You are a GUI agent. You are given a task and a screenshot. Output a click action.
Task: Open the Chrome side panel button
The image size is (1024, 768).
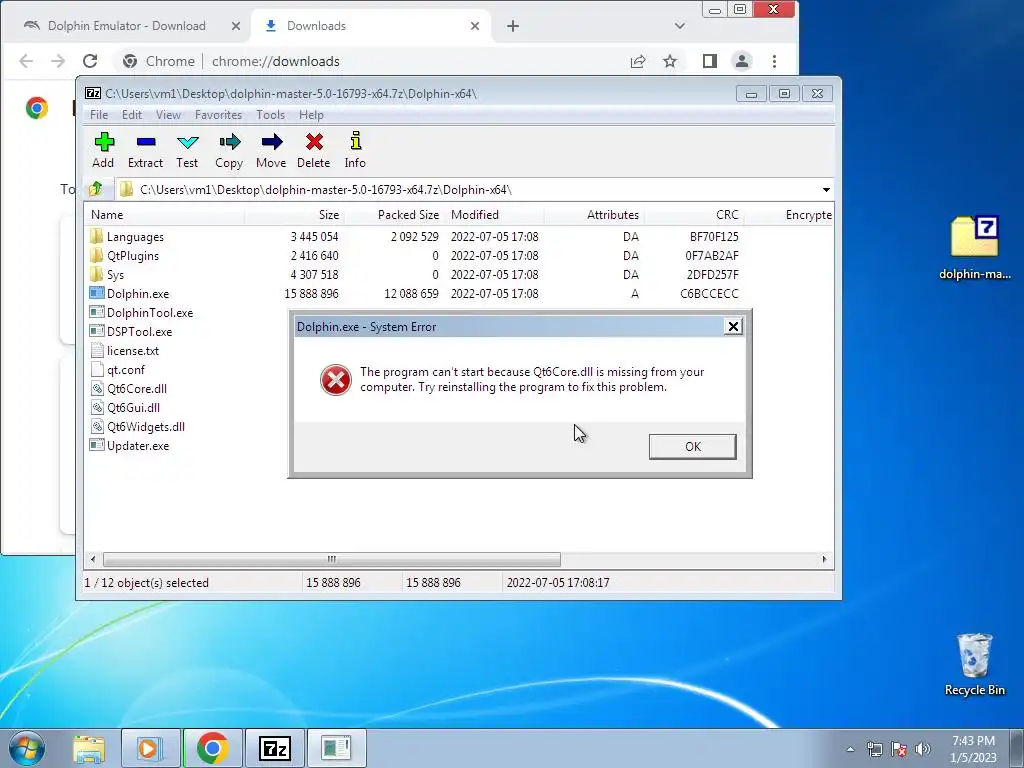click(709, 61)
